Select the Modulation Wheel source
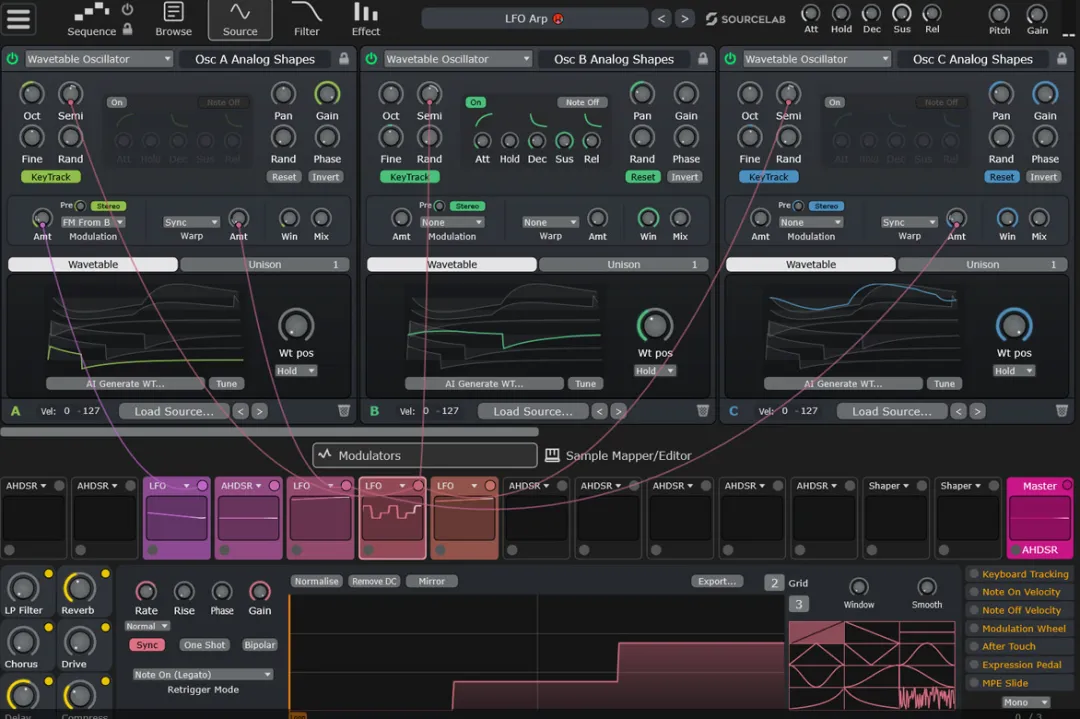Viewport: 1080px width, 719px height. [1018, 628]
